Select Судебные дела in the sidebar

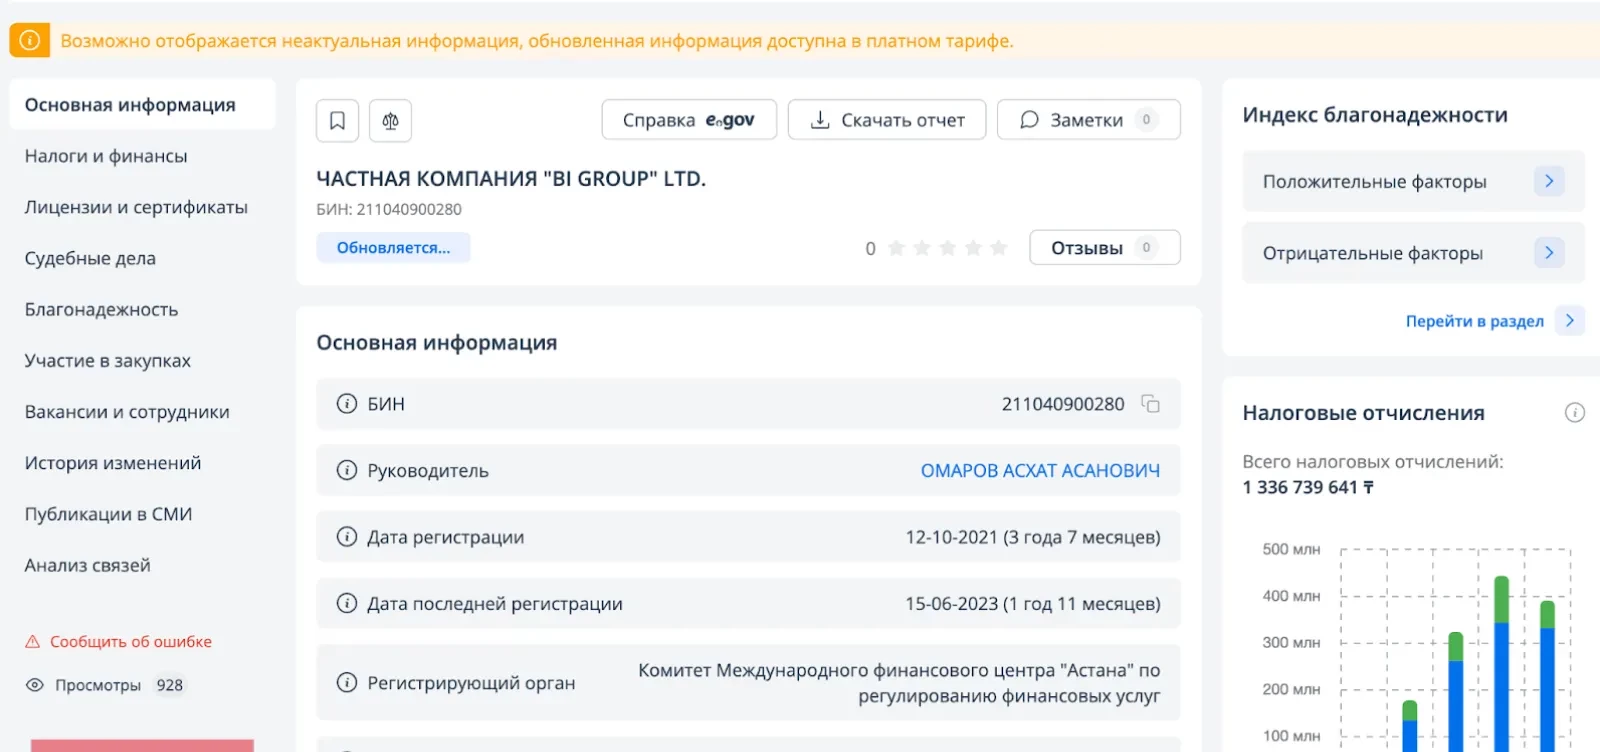click(x=90, y=258)
